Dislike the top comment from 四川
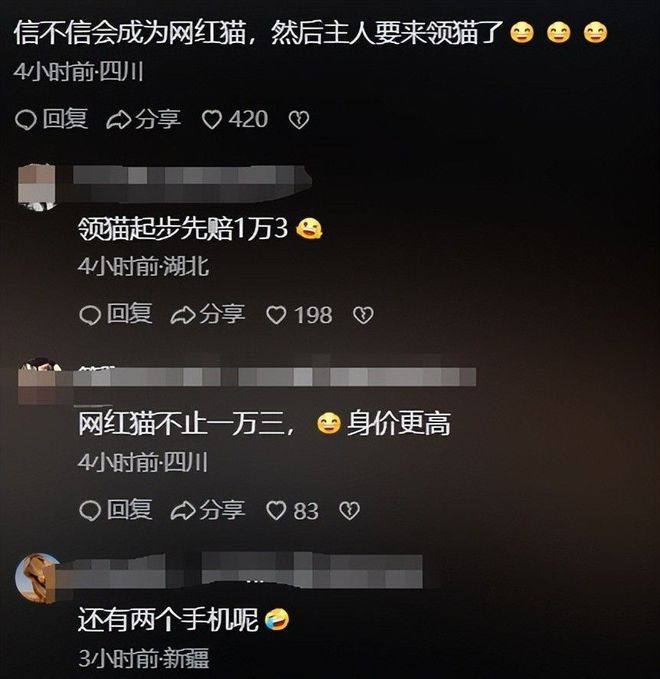 (x=298, y=120)
